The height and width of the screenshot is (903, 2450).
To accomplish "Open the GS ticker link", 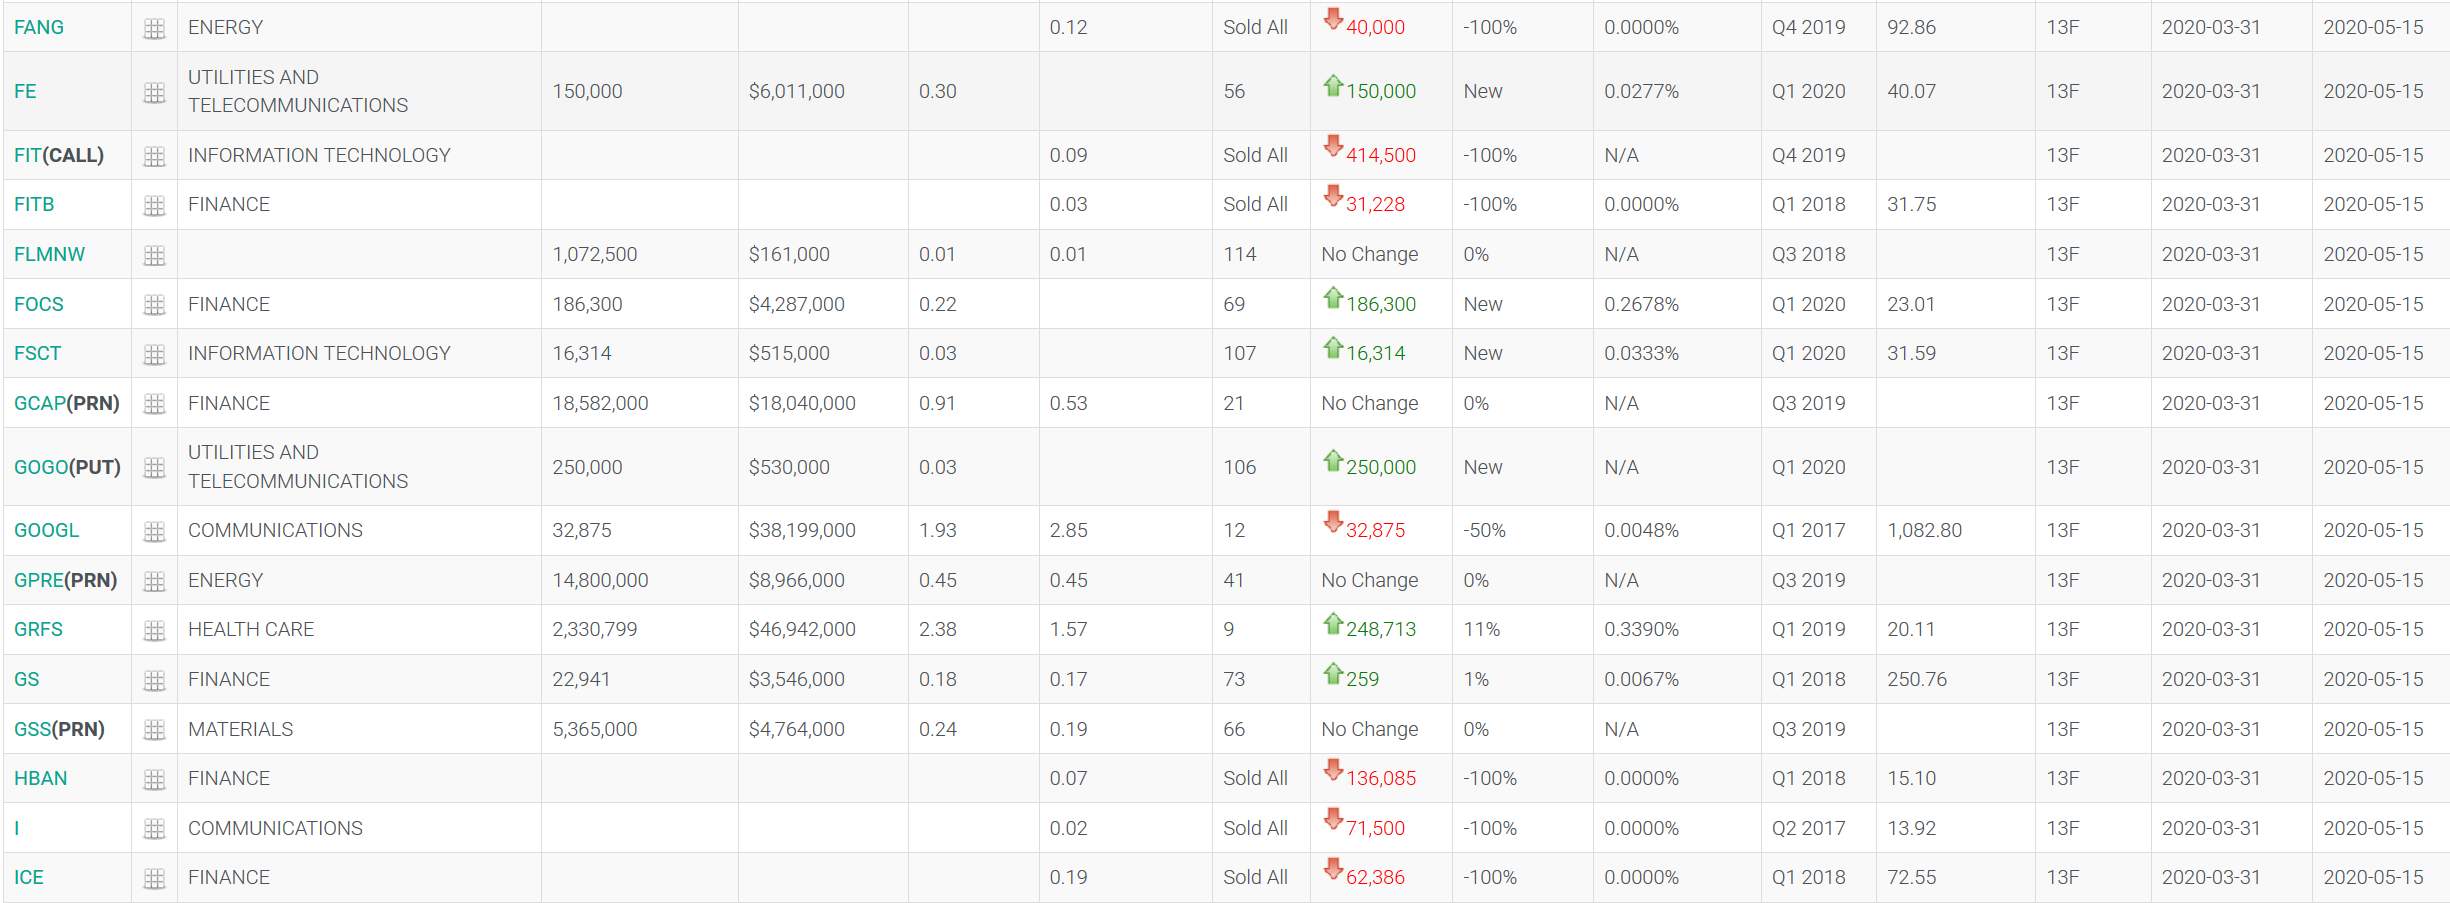I will [x=27, y=680].
